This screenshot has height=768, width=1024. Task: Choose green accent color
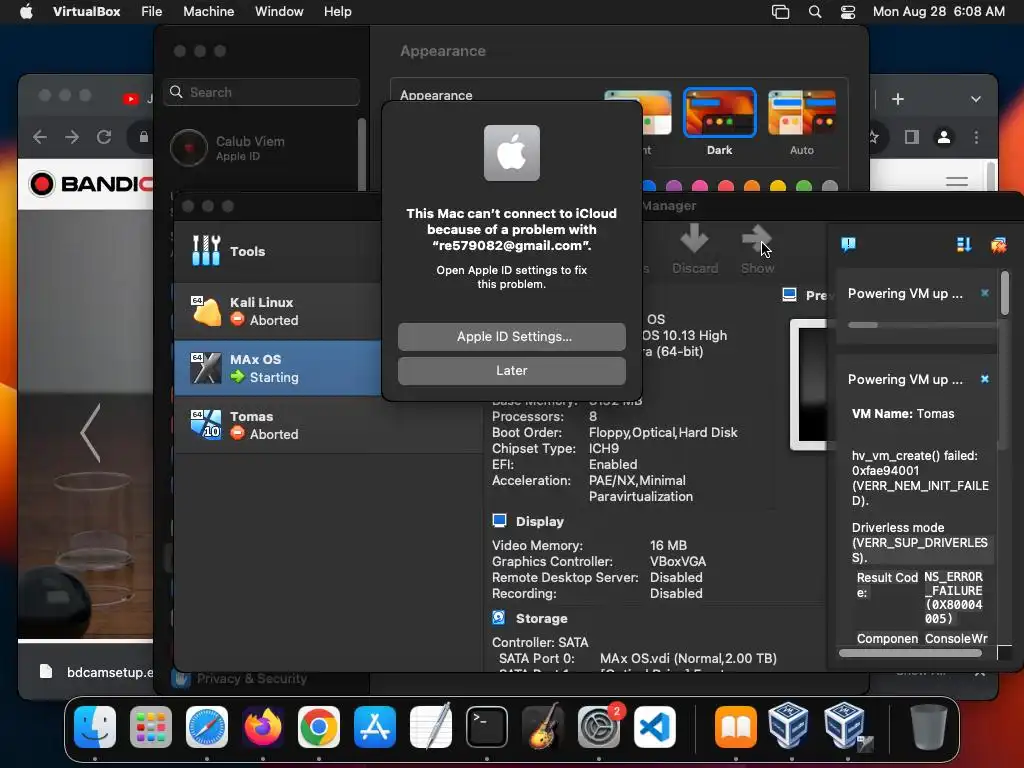[804, 187]
